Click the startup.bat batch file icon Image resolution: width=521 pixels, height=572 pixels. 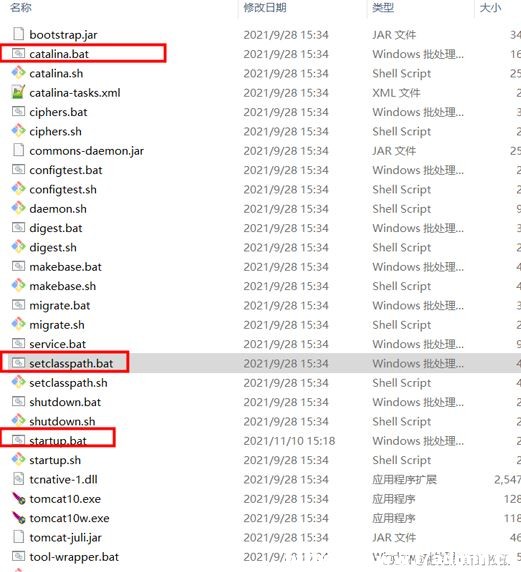18,440
